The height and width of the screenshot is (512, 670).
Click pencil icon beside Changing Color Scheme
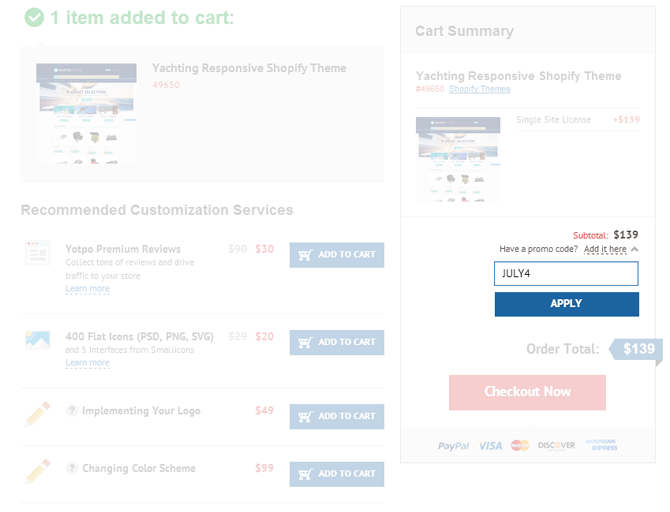(38, 471)
